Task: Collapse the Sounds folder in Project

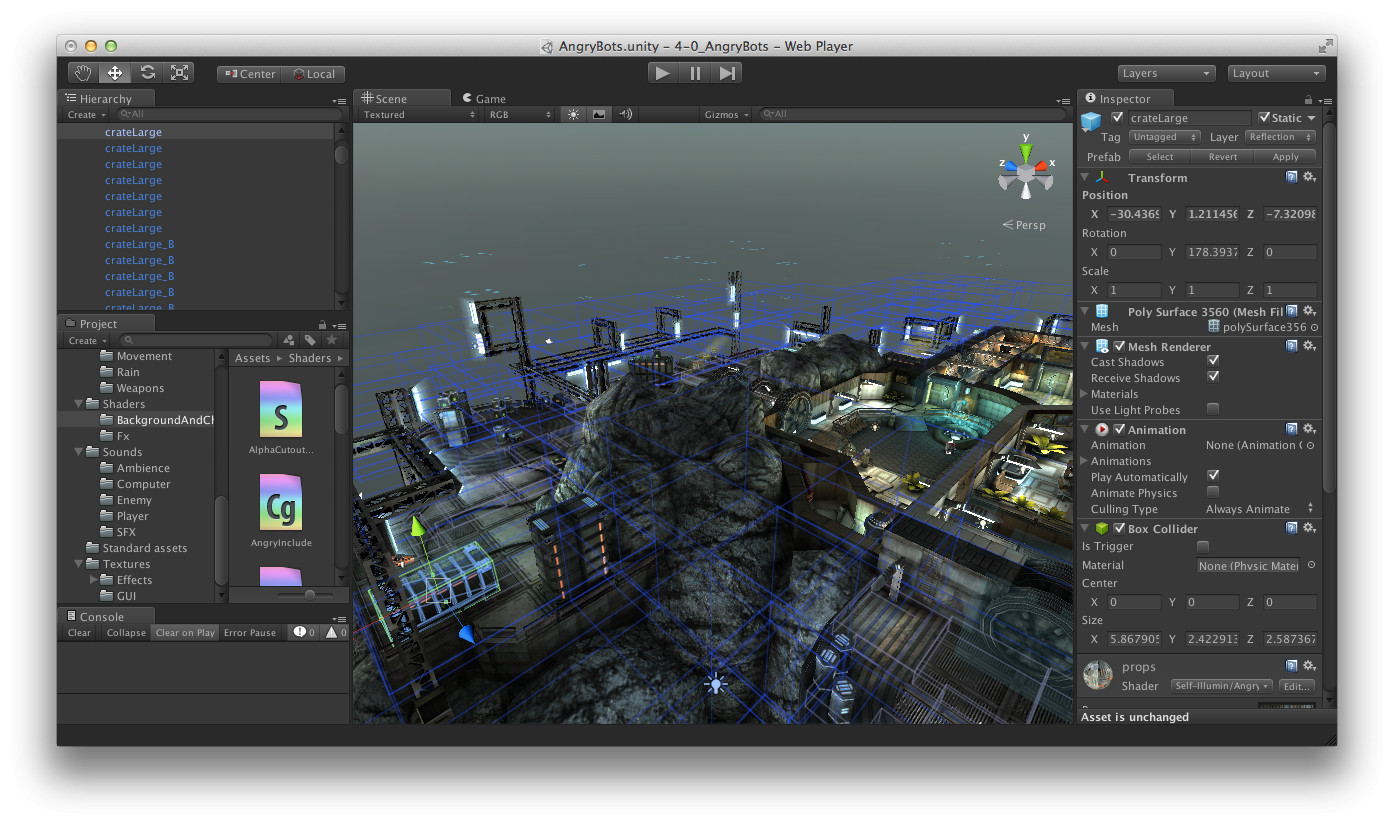Action: (x=80, y=452)
